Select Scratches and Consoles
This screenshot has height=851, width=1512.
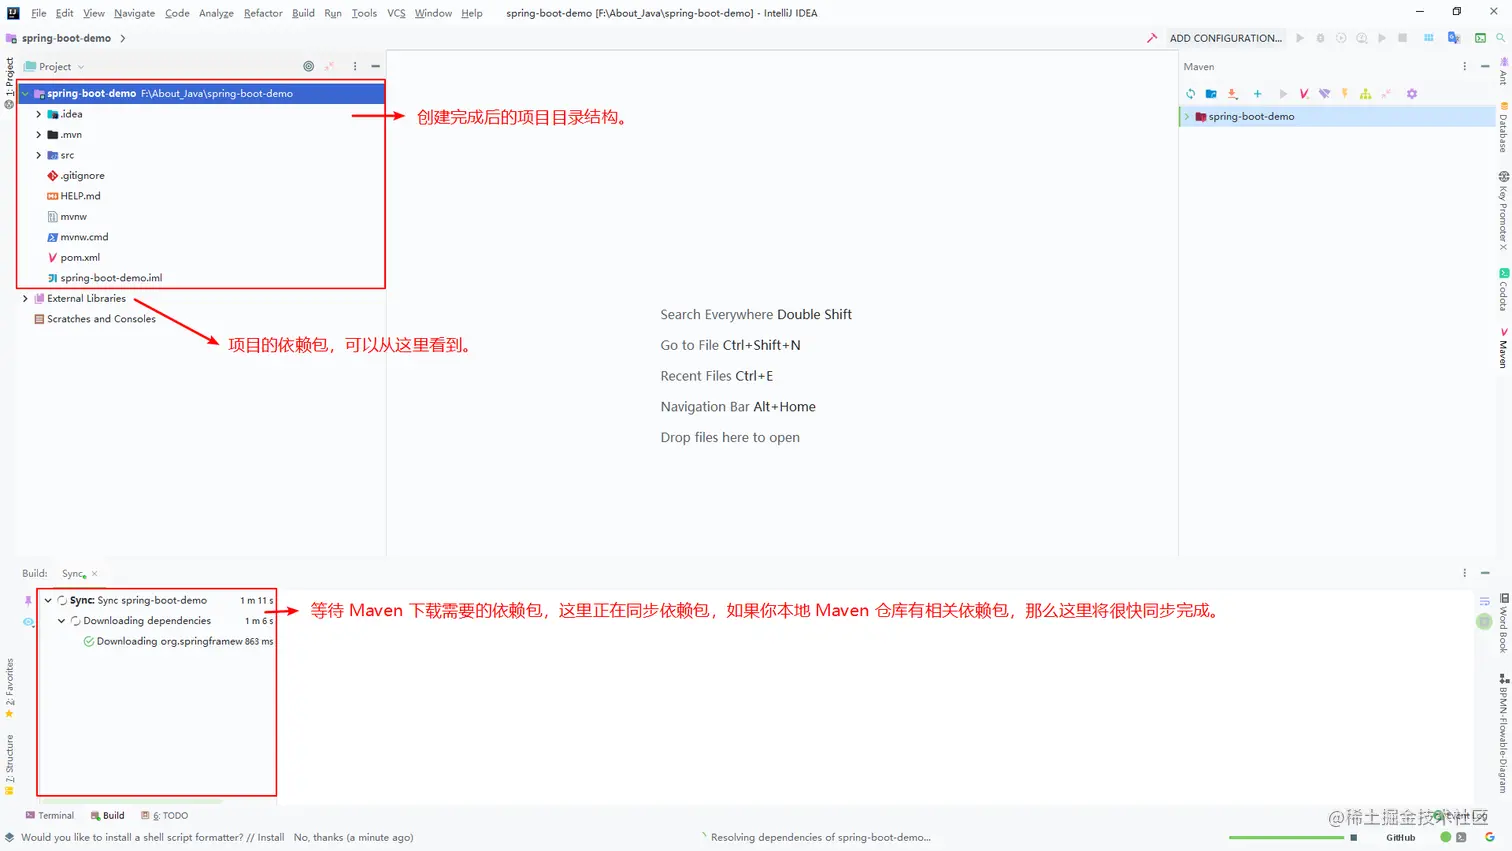click(95, 319)
